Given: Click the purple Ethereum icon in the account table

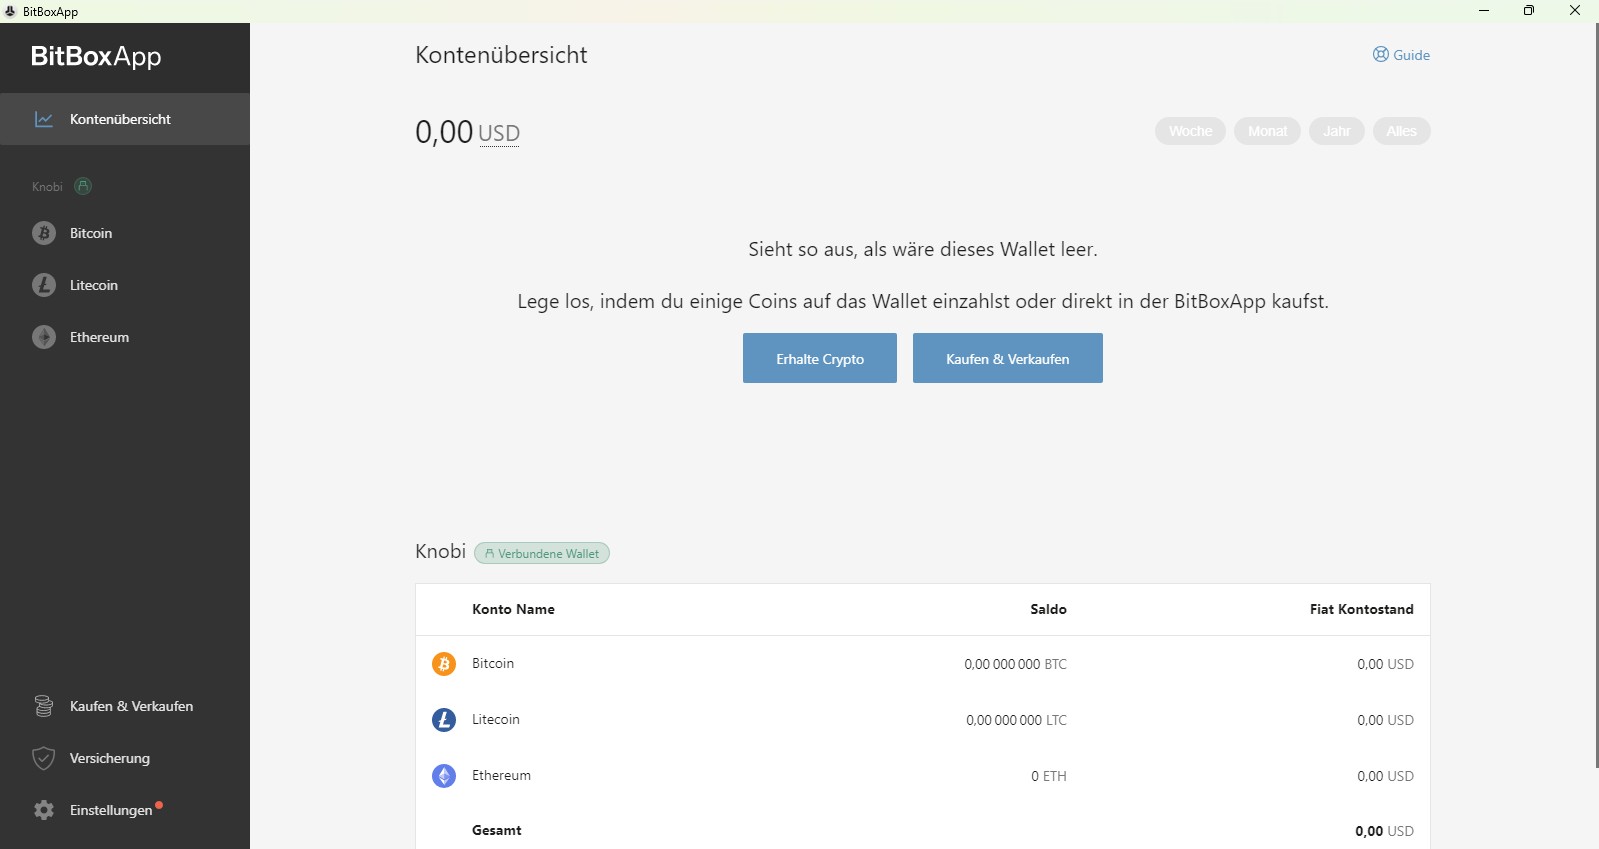Looking at the screenshot, I should pos(444,776).
